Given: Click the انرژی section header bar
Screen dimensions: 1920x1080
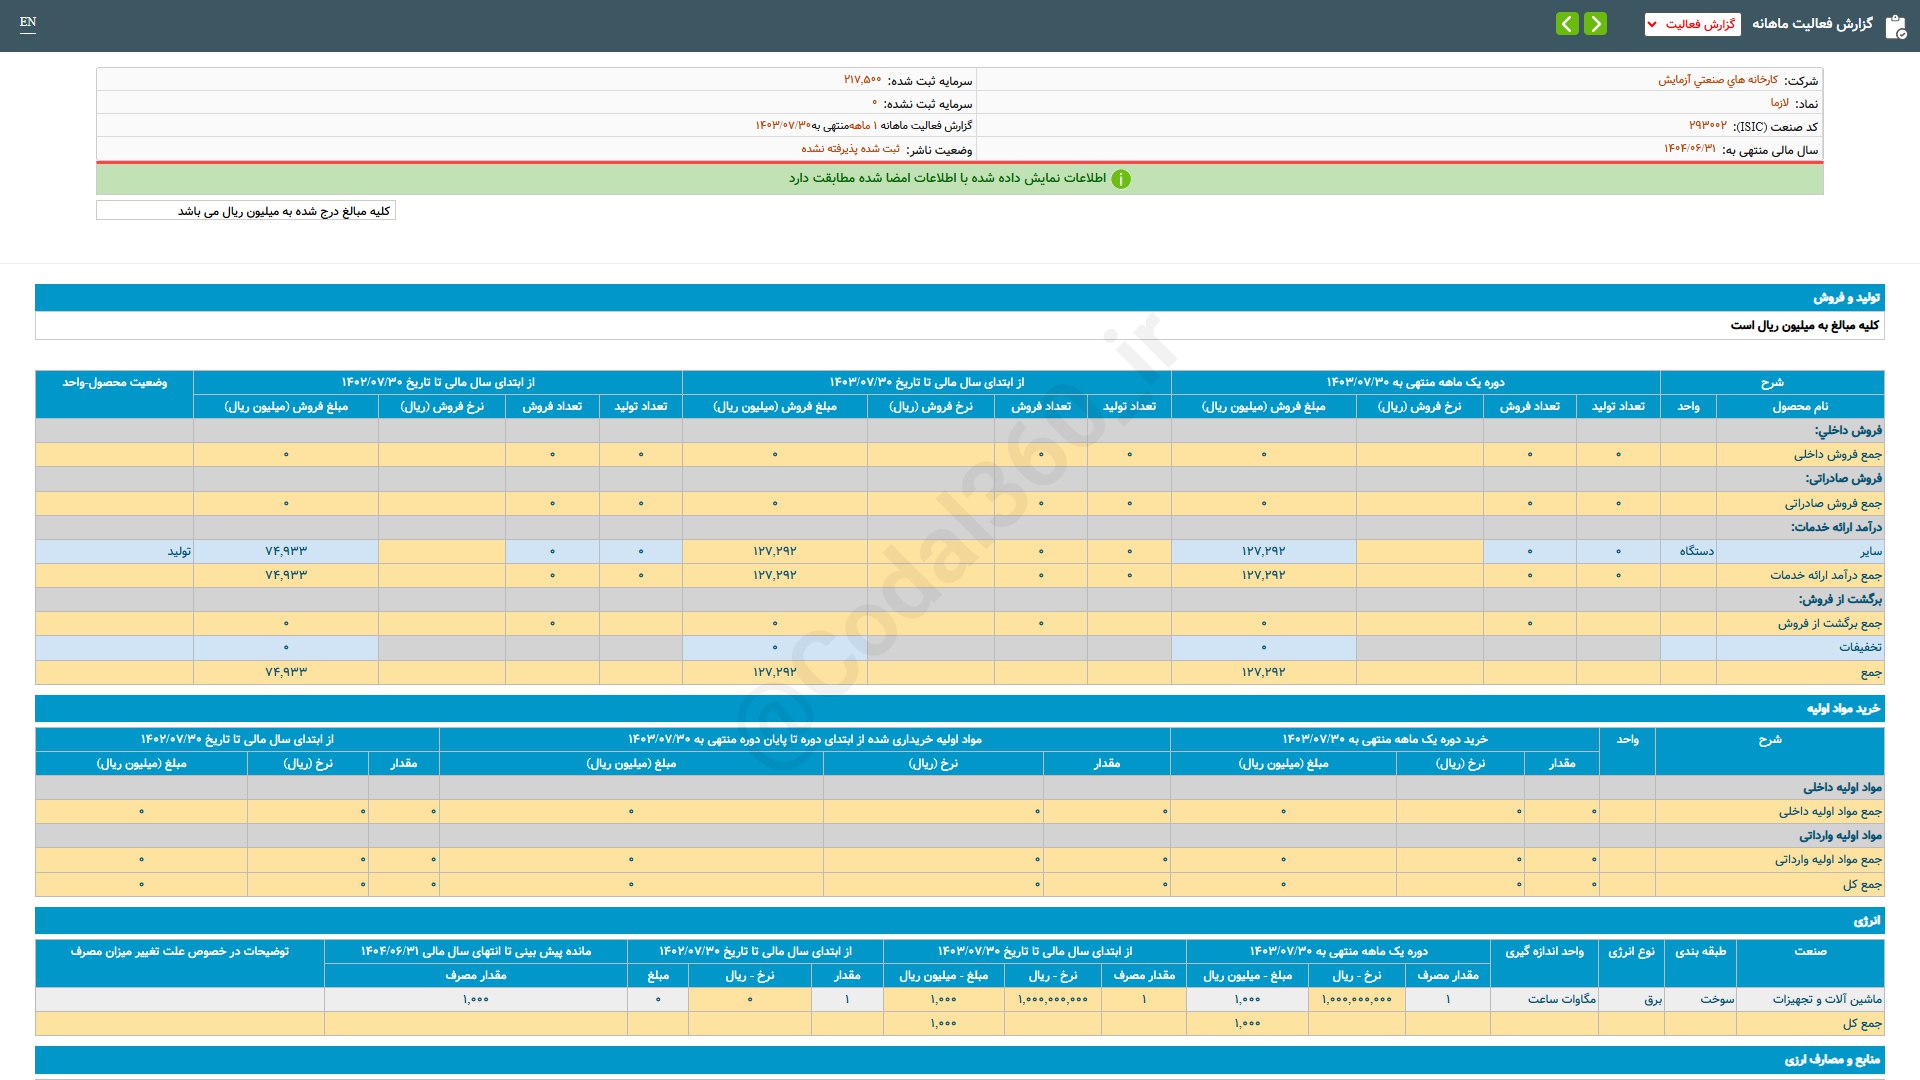Looking at the screenshot, I should tap(1866, 921).
